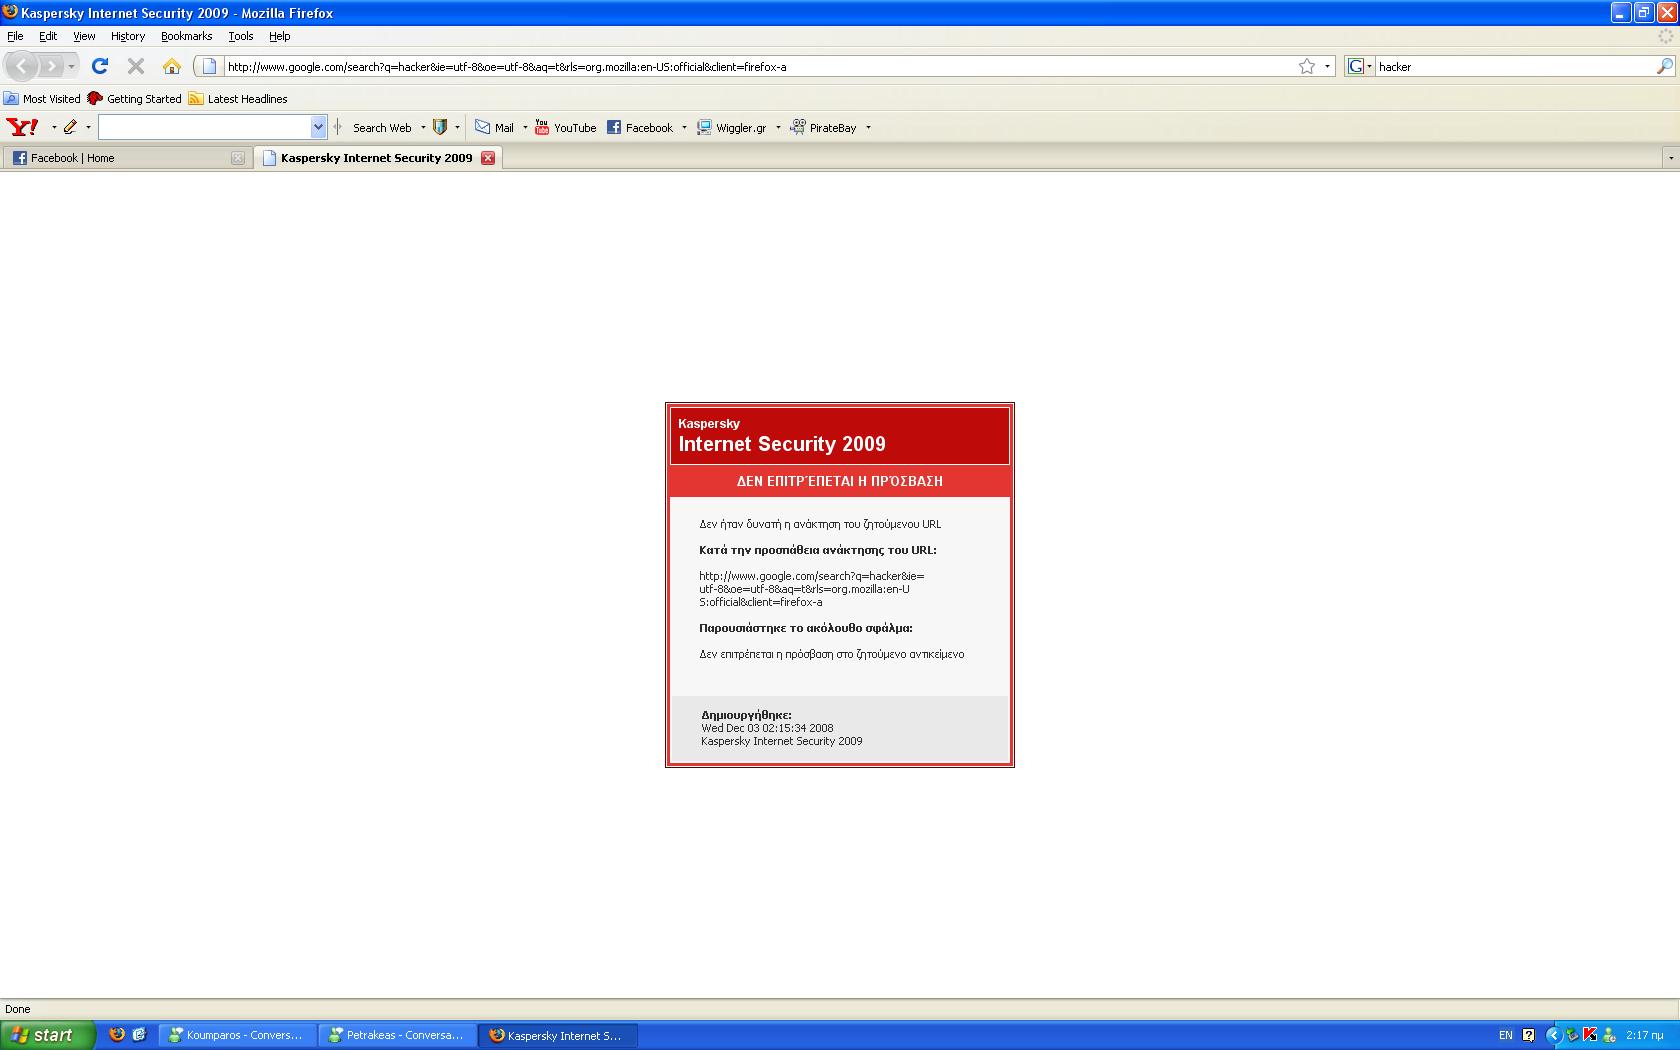The width and height of the screenshot is (1680, 1050).
Task: Open Facebook from the Yahoo toolbar
Action: pos(640,127)
